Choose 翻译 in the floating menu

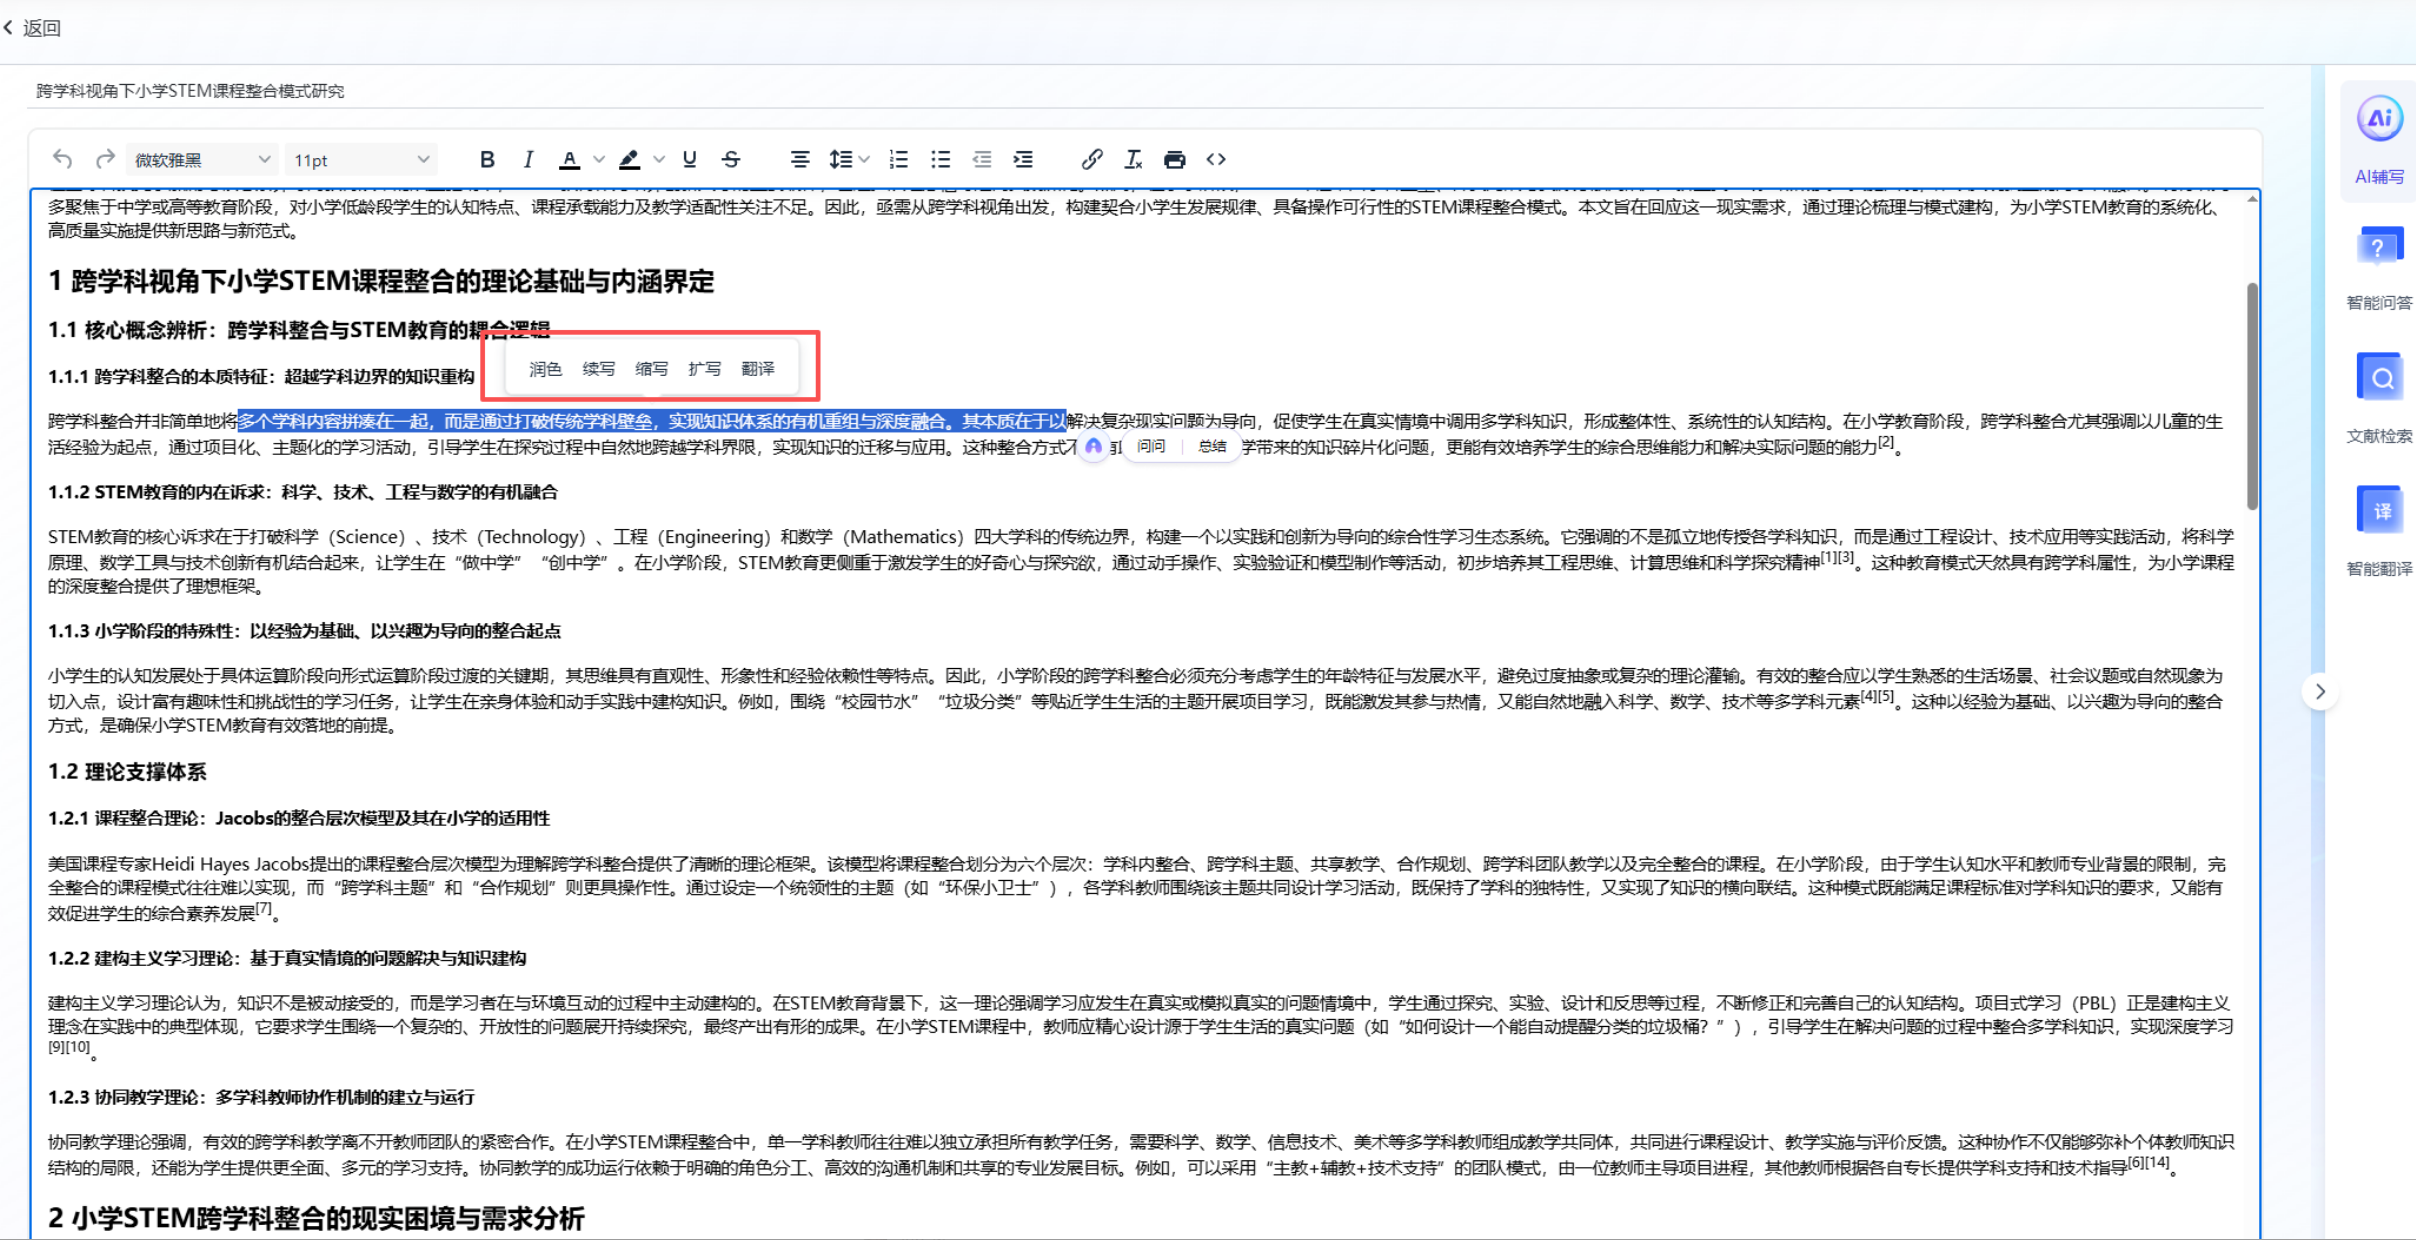(x=758, y=369)
